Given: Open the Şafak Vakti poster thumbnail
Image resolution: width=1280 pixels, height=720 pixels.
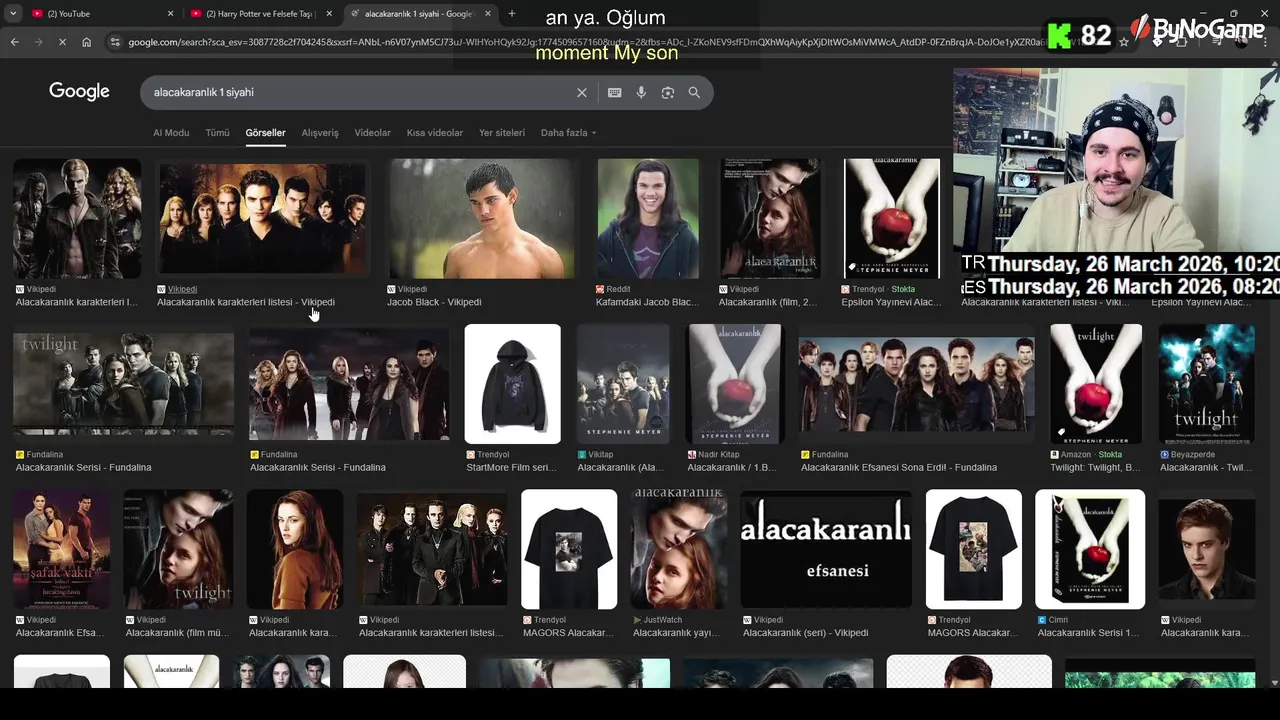Looking at the screenshot, I should click(62, 549).
